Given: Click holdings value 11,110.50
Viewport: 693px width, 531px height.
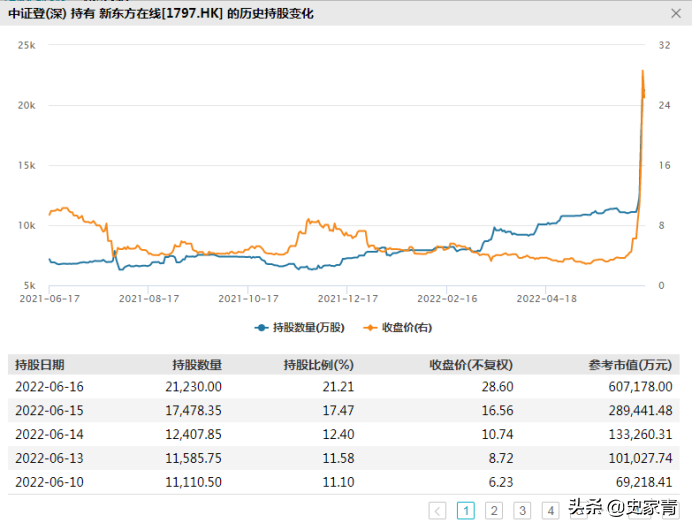Looking at the screenshot, I should point(194,482).
